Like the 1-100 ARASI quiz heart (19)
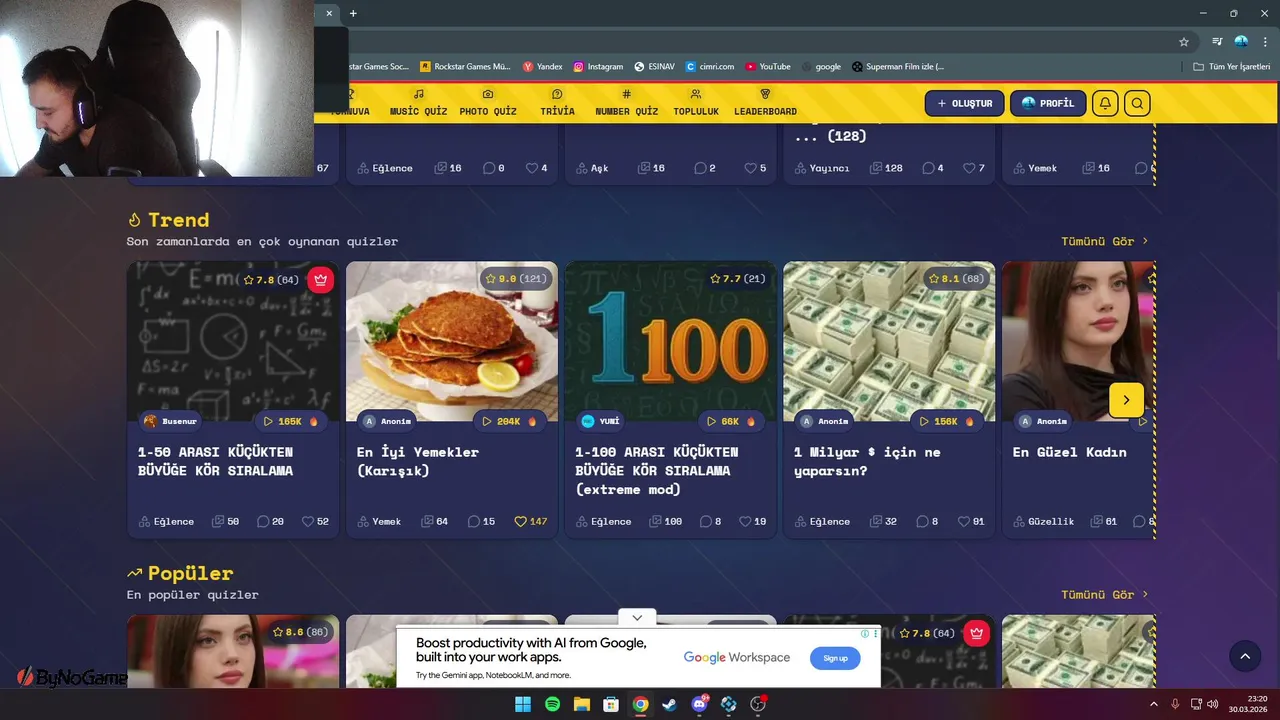 tap(752, 521)
